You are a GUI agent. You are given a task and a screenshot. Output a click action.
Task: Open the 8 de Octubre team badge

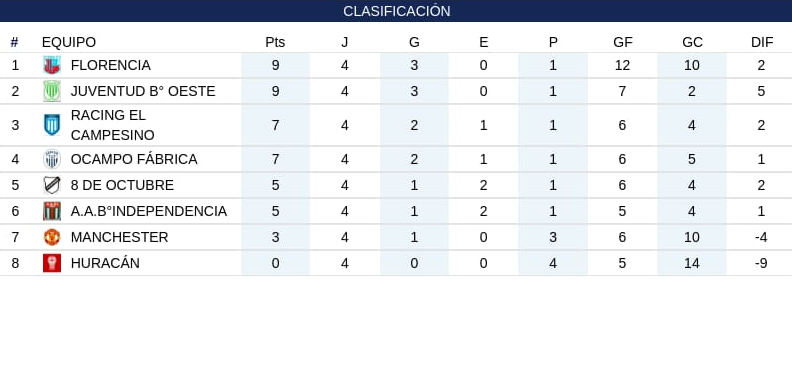click(x=52, y=185)
